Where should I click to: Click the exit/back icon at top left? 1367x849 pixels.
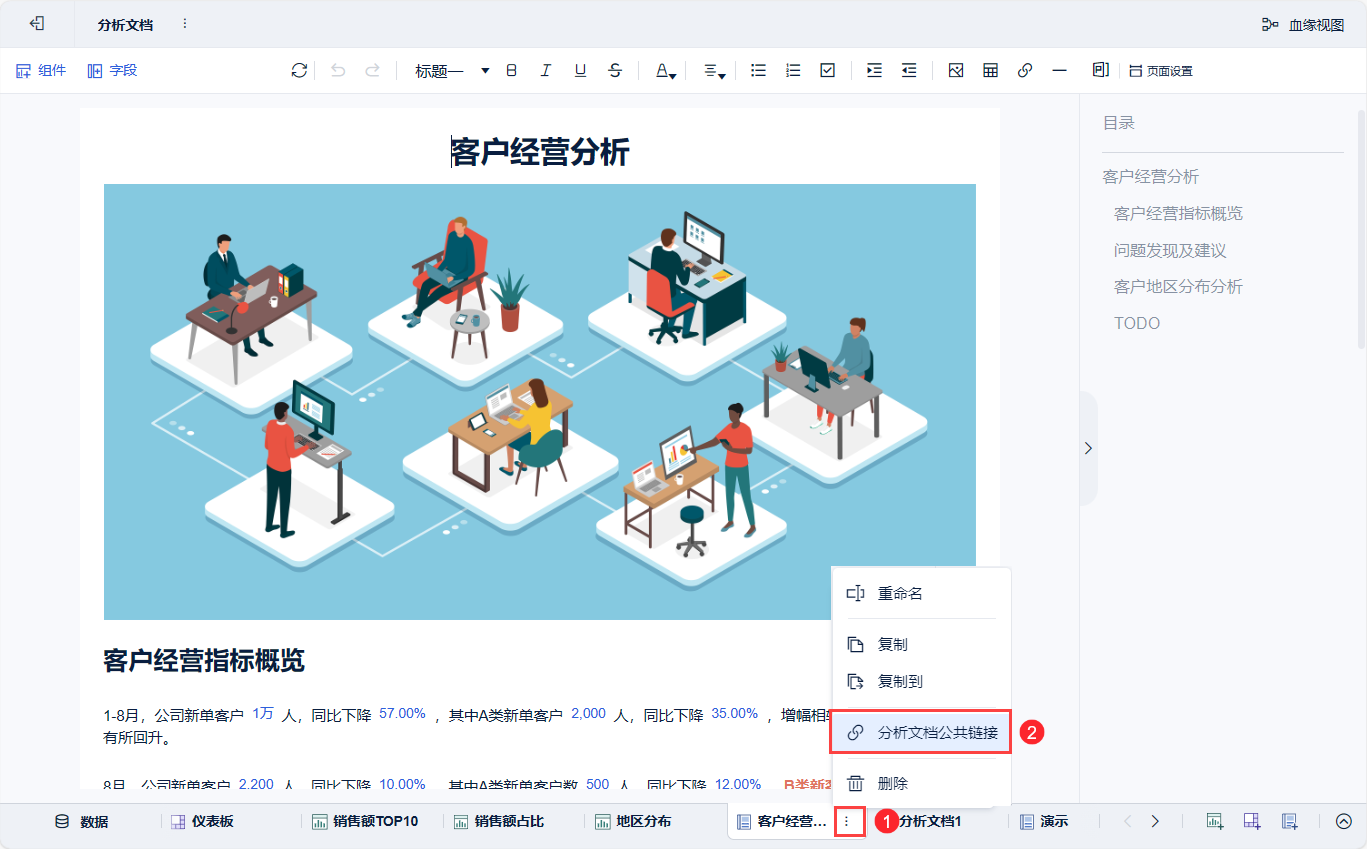[37, 23]
